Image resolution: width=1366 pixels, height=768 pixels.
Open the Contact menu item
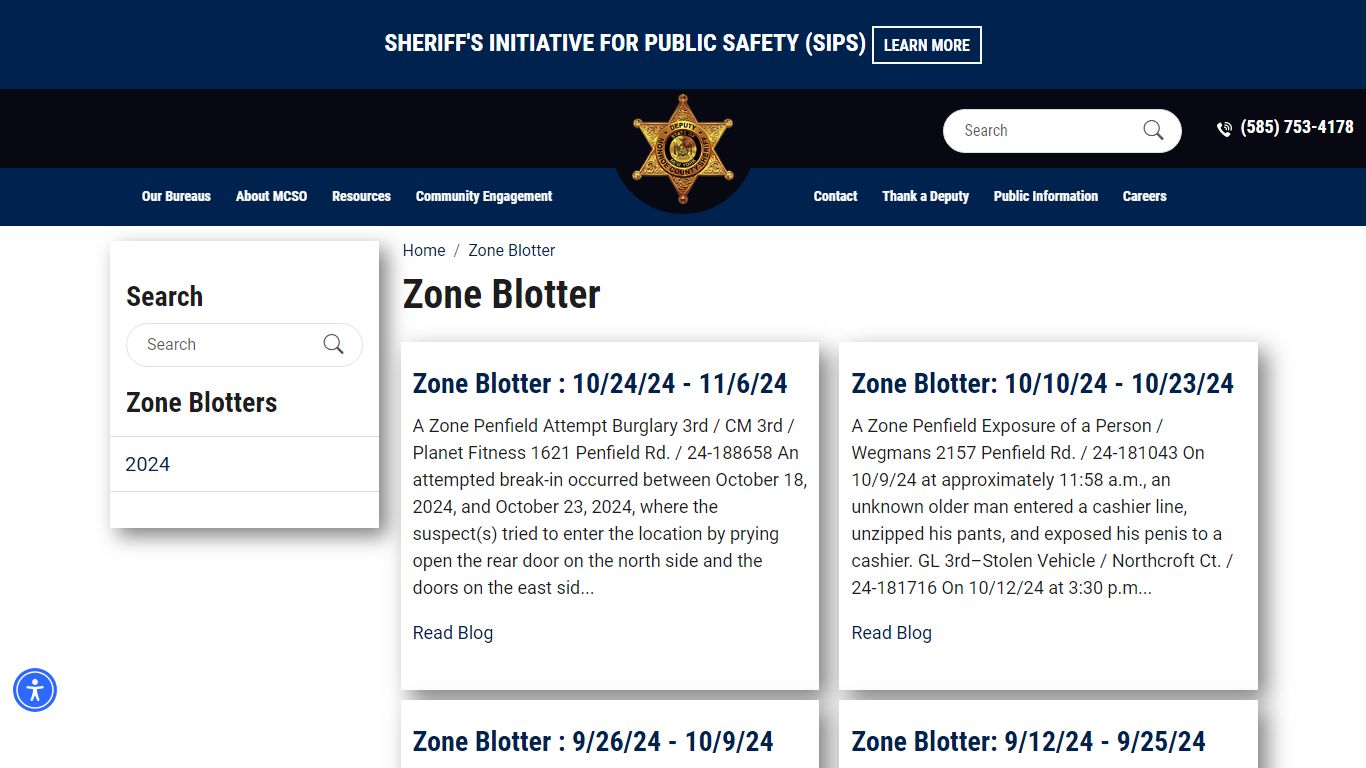point(835,196)
